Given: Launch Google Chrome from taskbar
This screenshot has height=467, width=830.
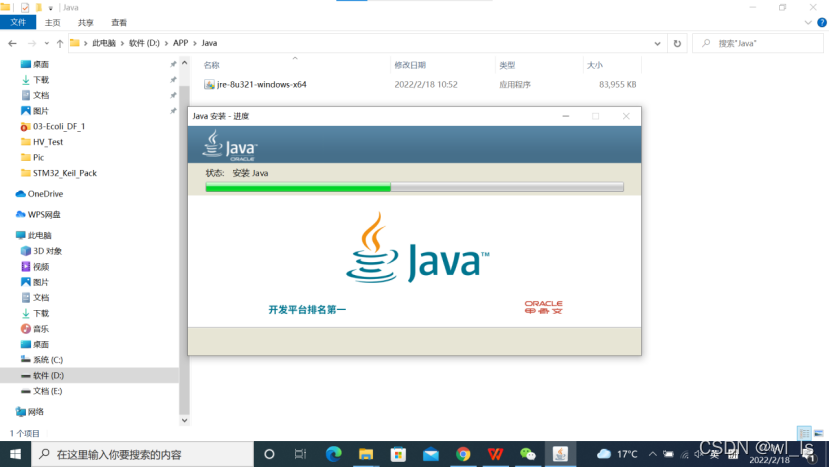Looking at the screenshot, I should pyautogui.click(x=463, y=454).
